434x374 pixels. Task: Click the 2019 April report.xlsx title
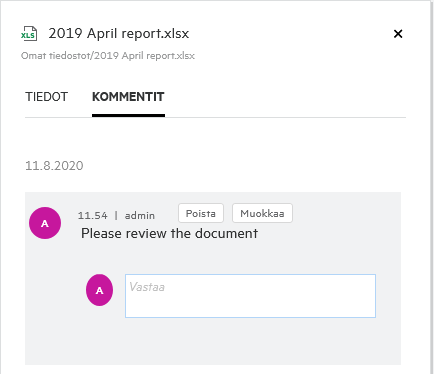coord(119,33)
